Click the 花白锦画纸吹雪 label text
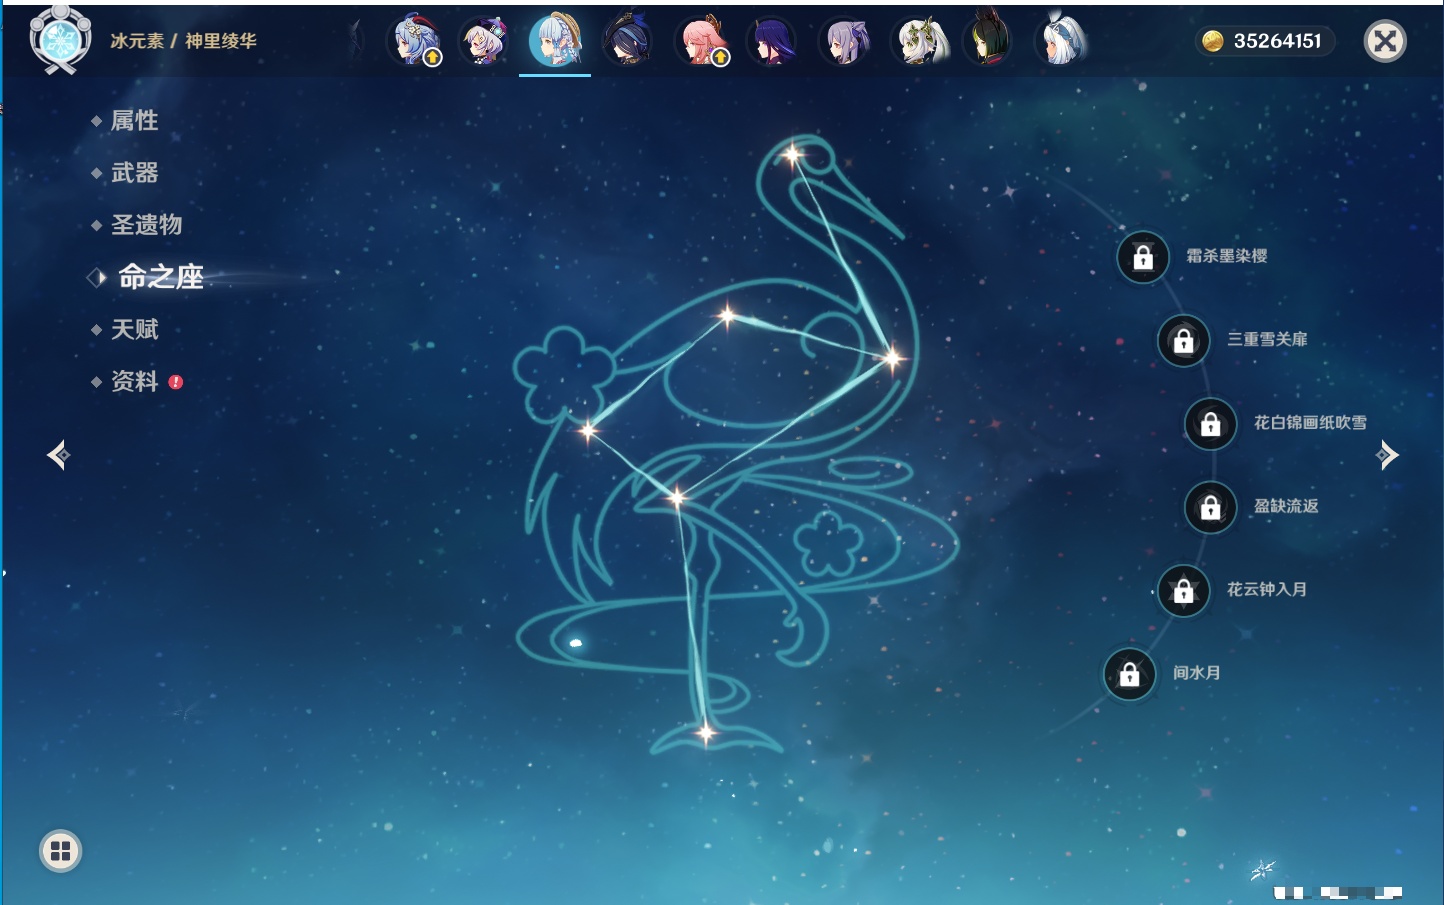 click(1310, 423)
